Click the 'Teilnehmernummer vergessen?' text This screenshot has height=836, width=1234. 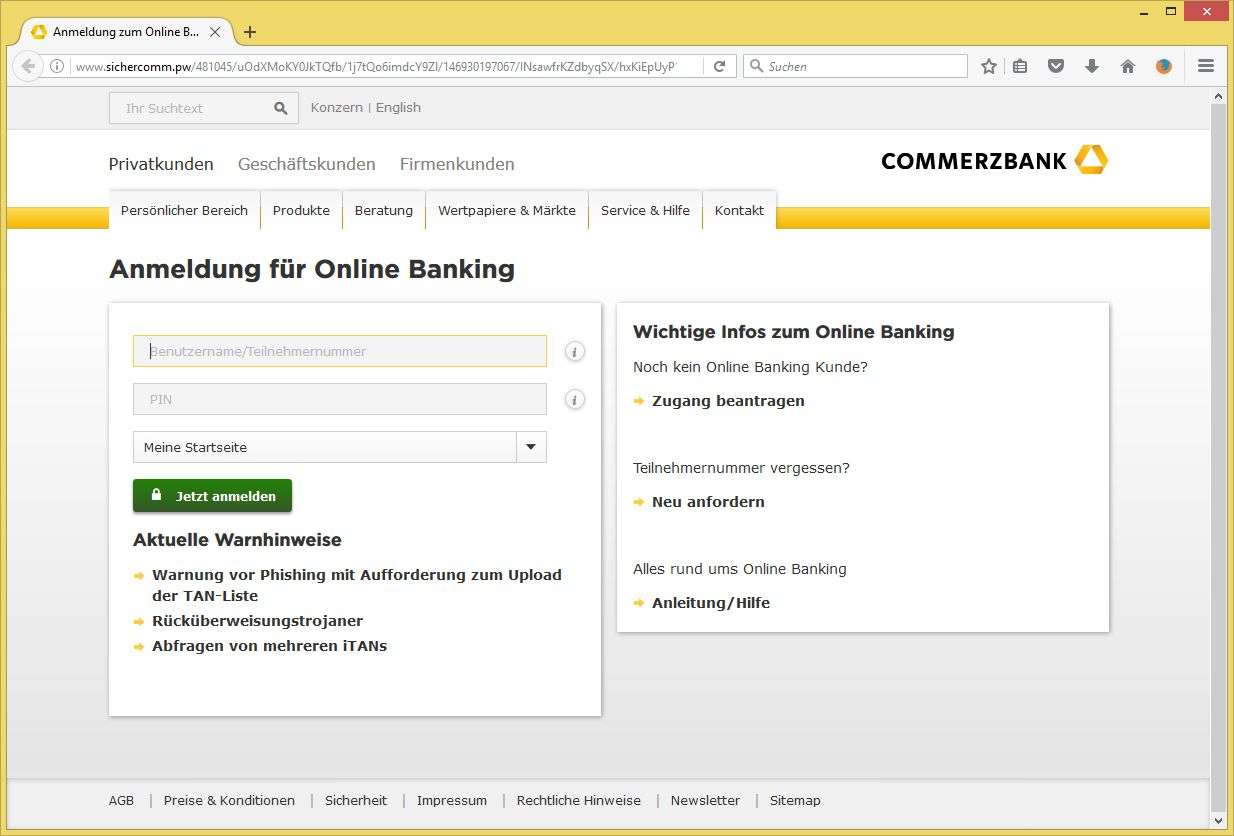pyautogui.click(x=741, y=468)
